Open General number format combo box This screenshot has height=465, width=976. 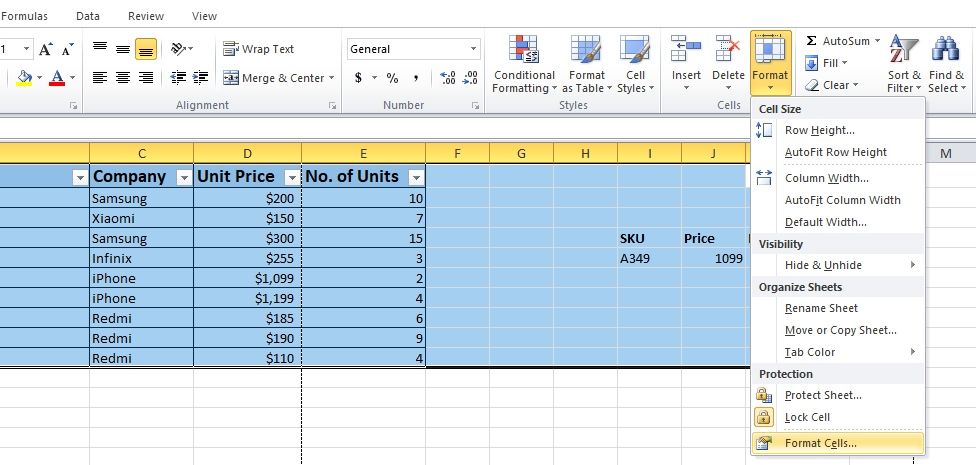click(x=413, y=49)
